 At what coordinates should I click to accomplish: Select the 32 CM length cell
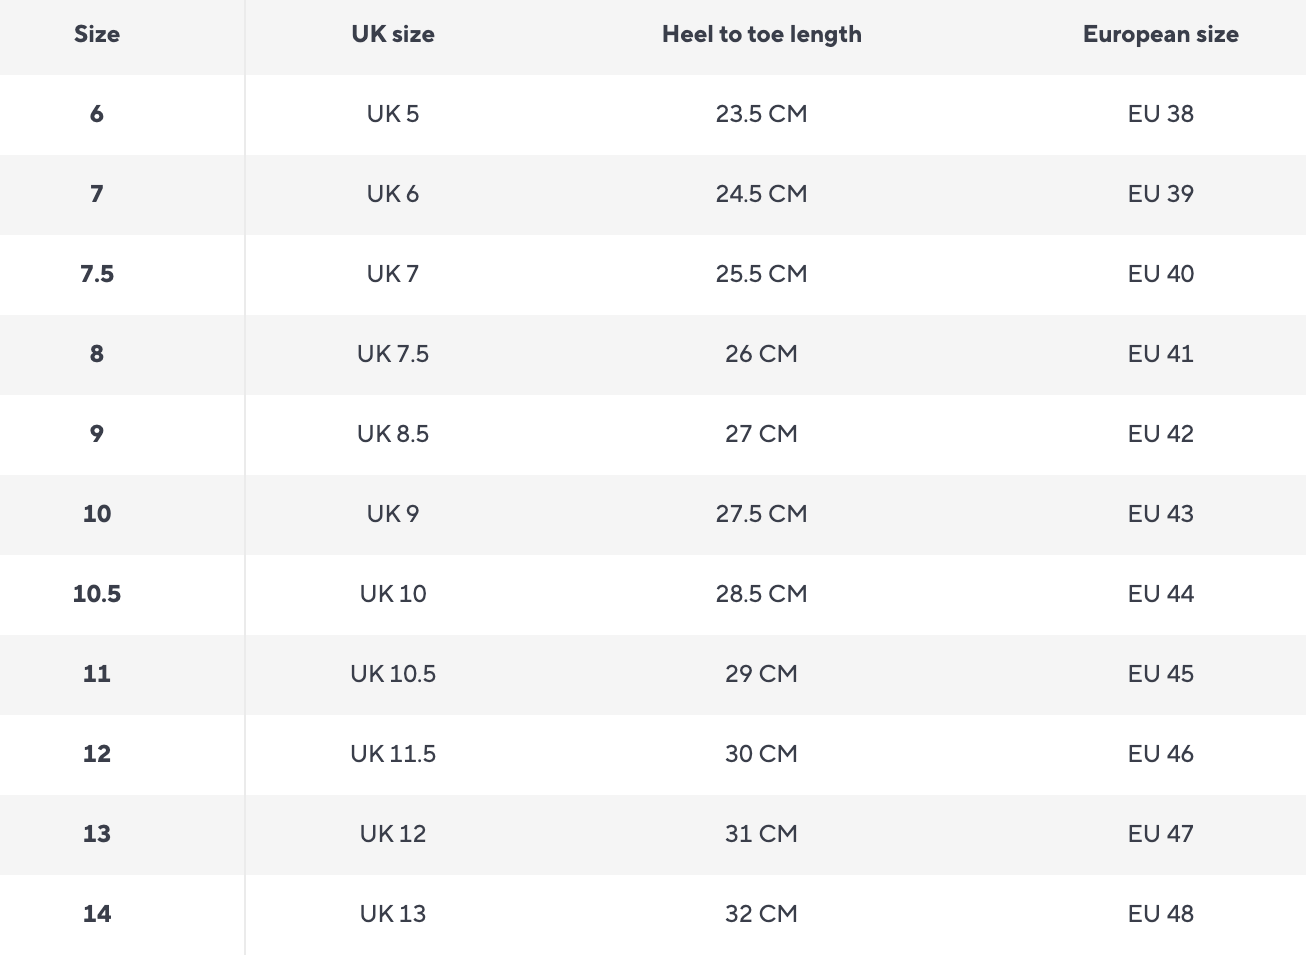[761, 914]
